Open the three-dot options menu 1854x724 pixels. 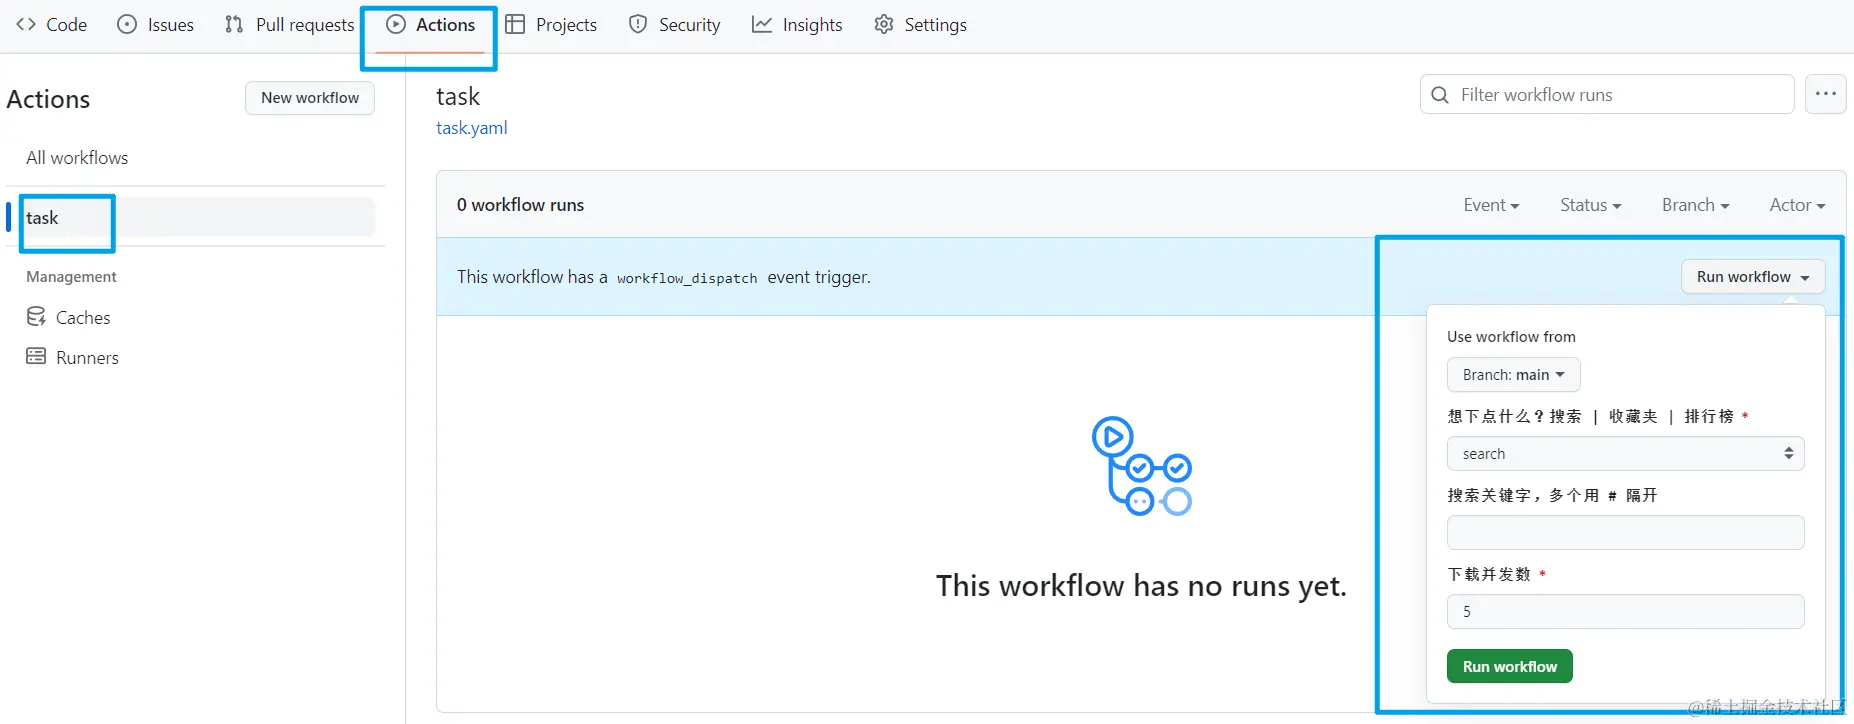(x=1826, y=94)
